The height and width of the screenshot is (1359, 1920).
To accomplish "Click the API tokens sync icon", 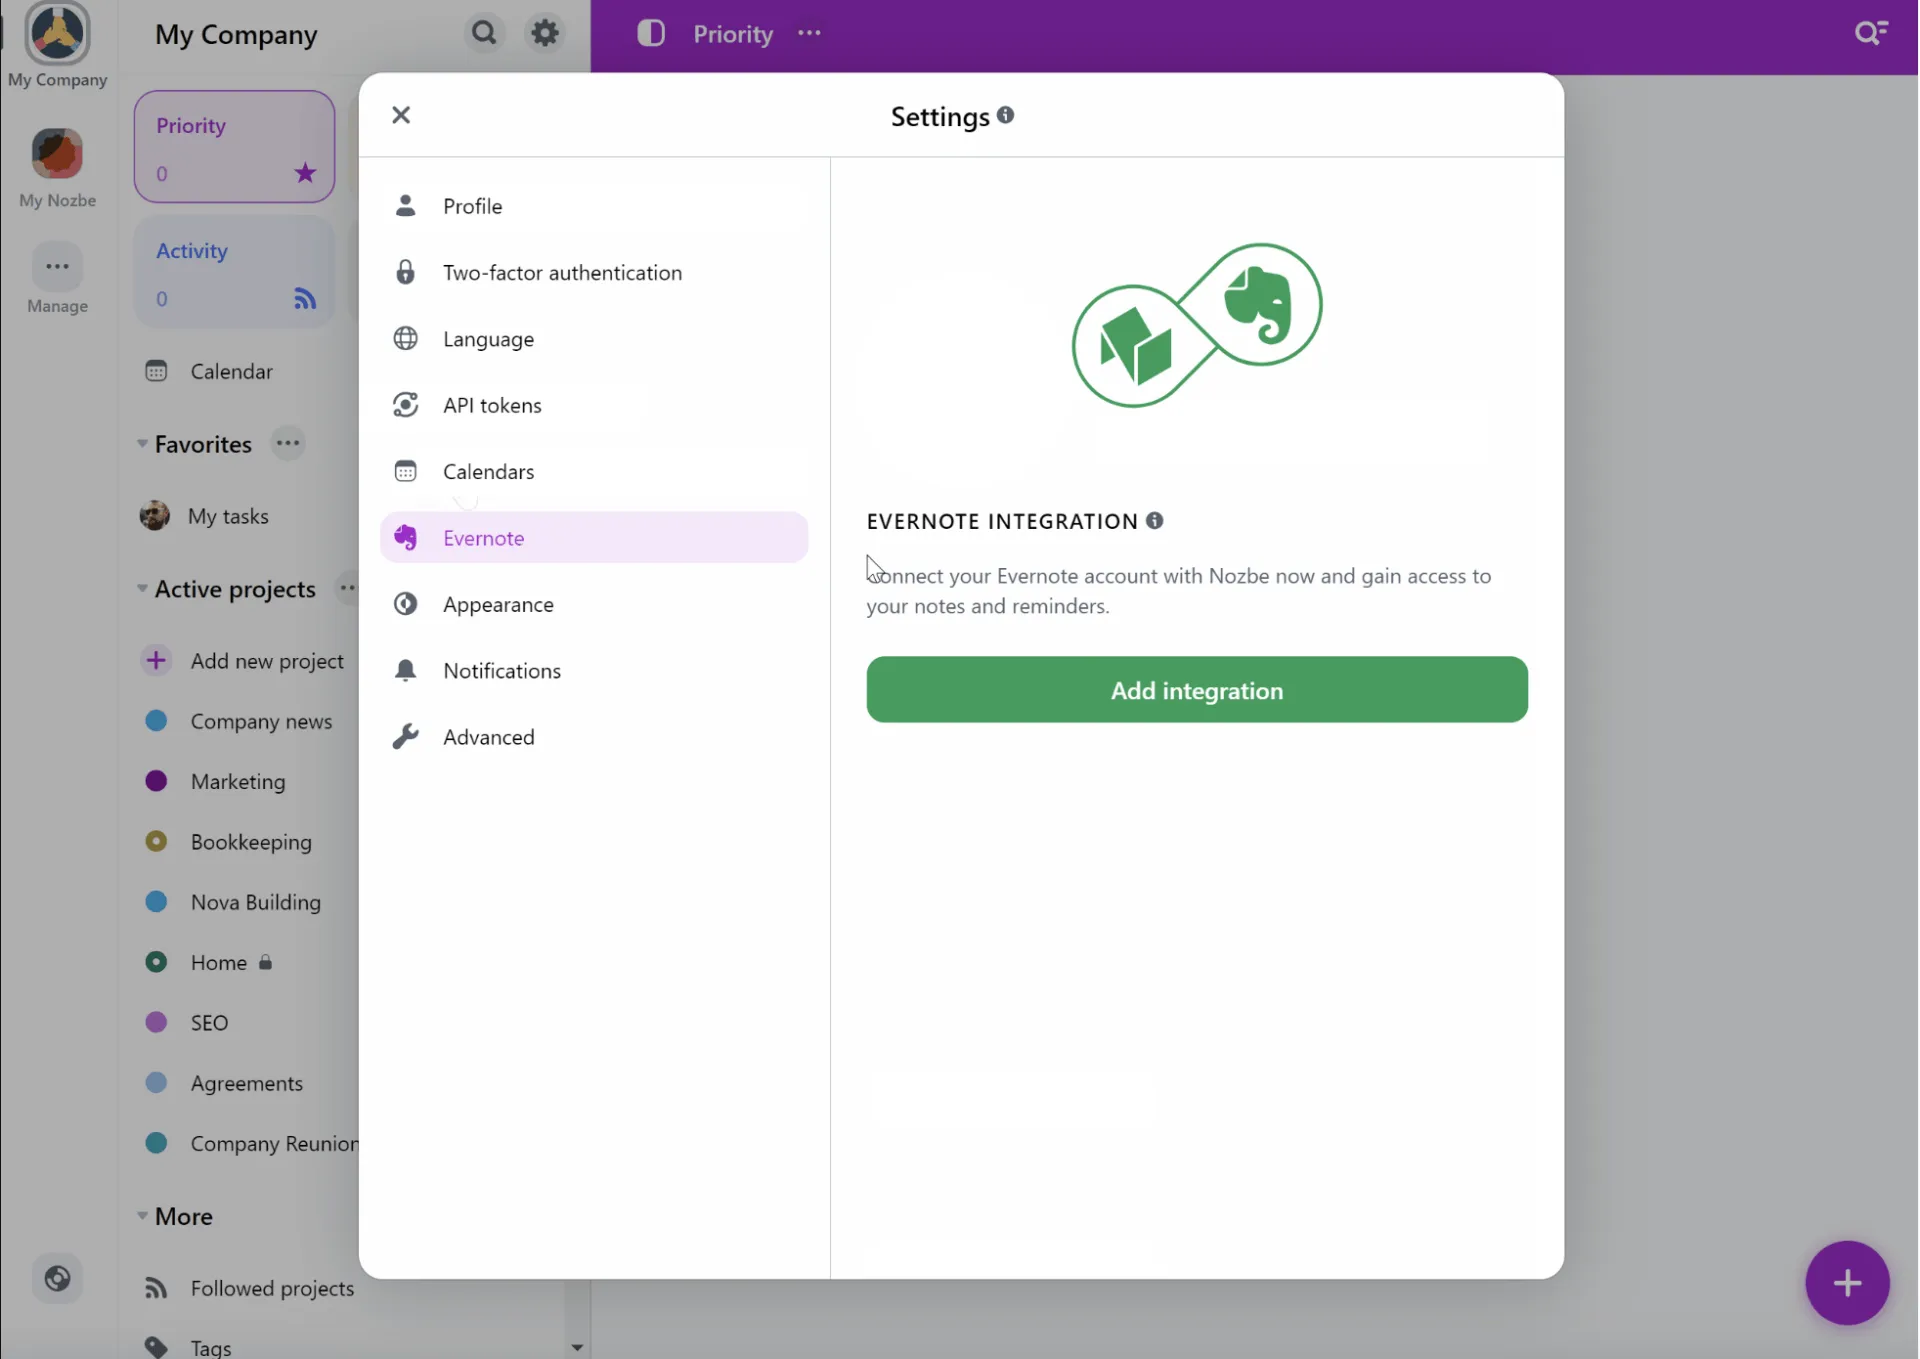I will click(x=405, y=404).
